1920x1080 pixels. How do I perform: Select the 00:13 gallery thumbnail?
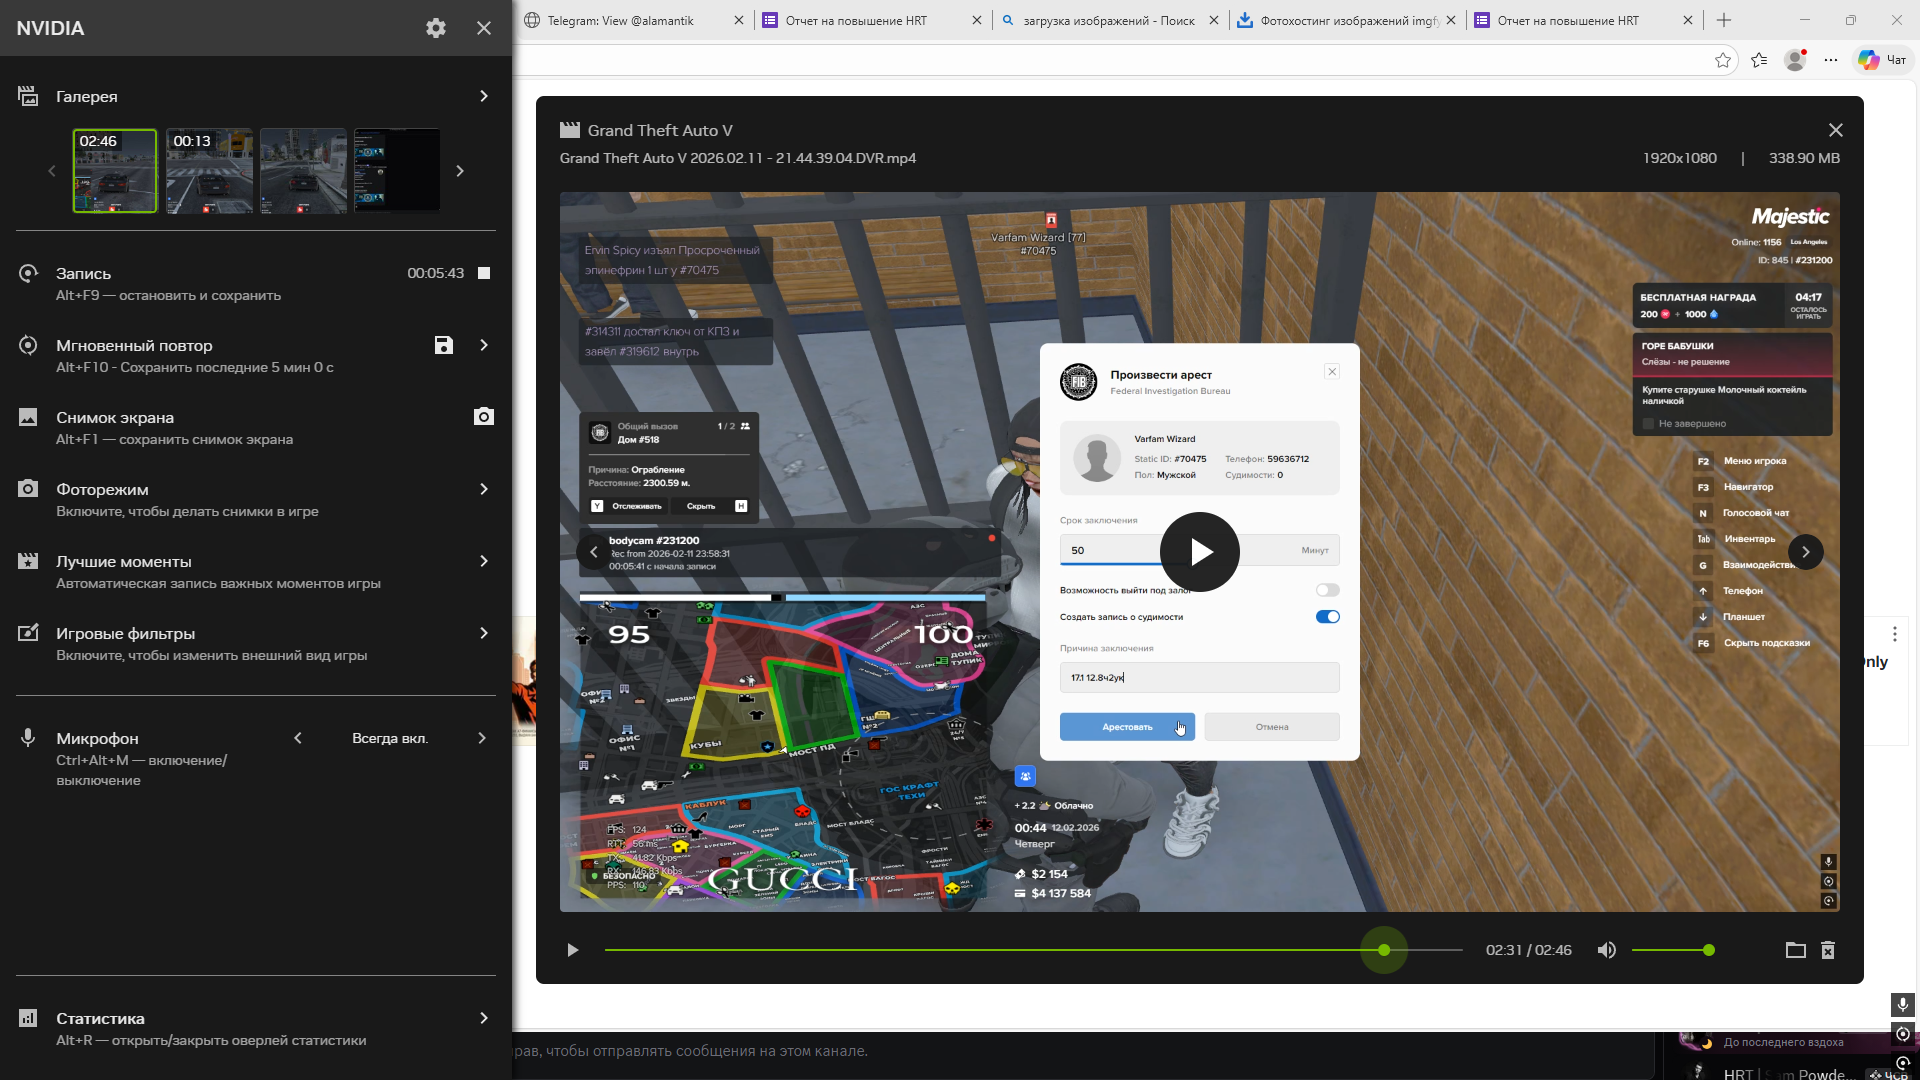coord(209,171)
